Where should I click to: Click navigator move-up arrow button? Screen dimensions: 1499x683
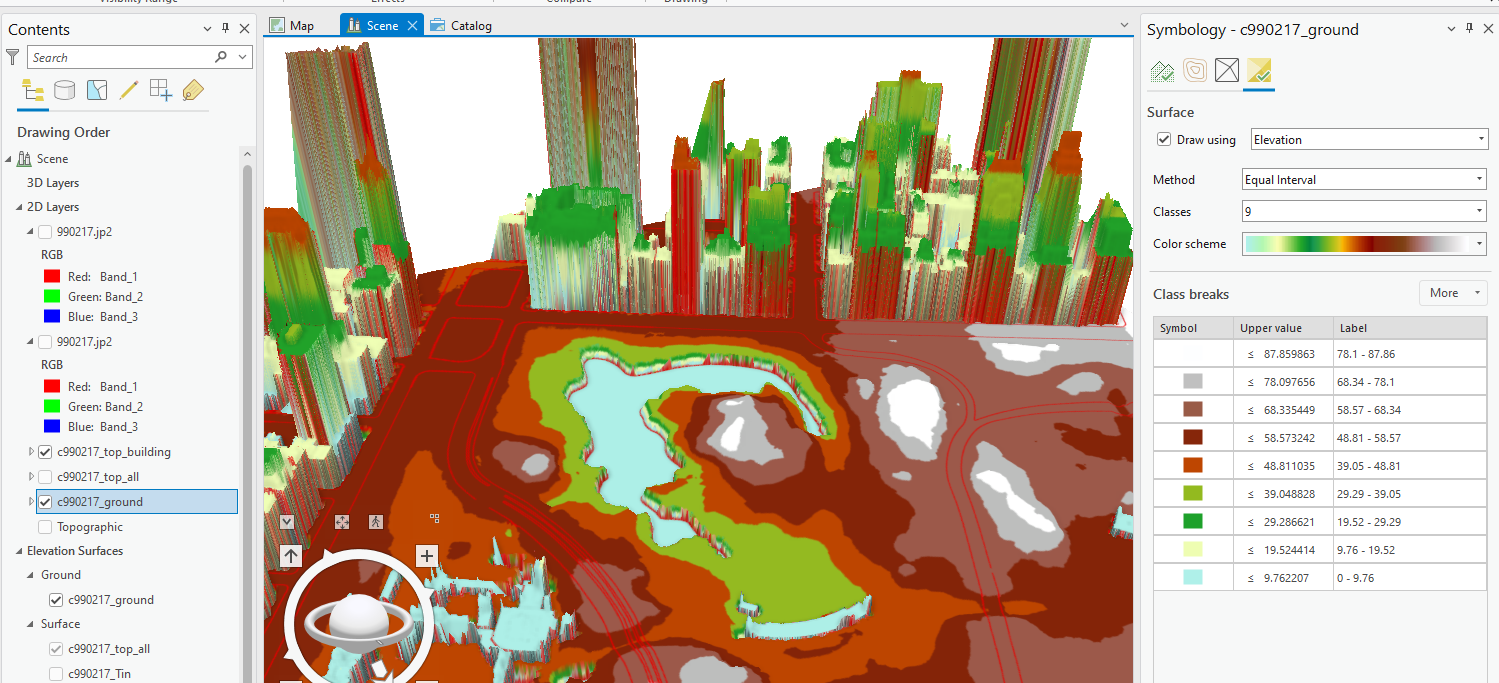tap(291, 556)
